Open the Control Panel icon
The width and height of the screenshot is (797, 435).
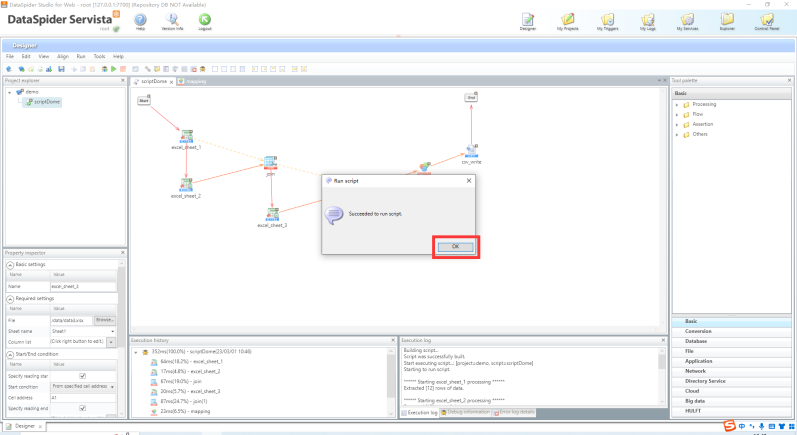point(767,21)
